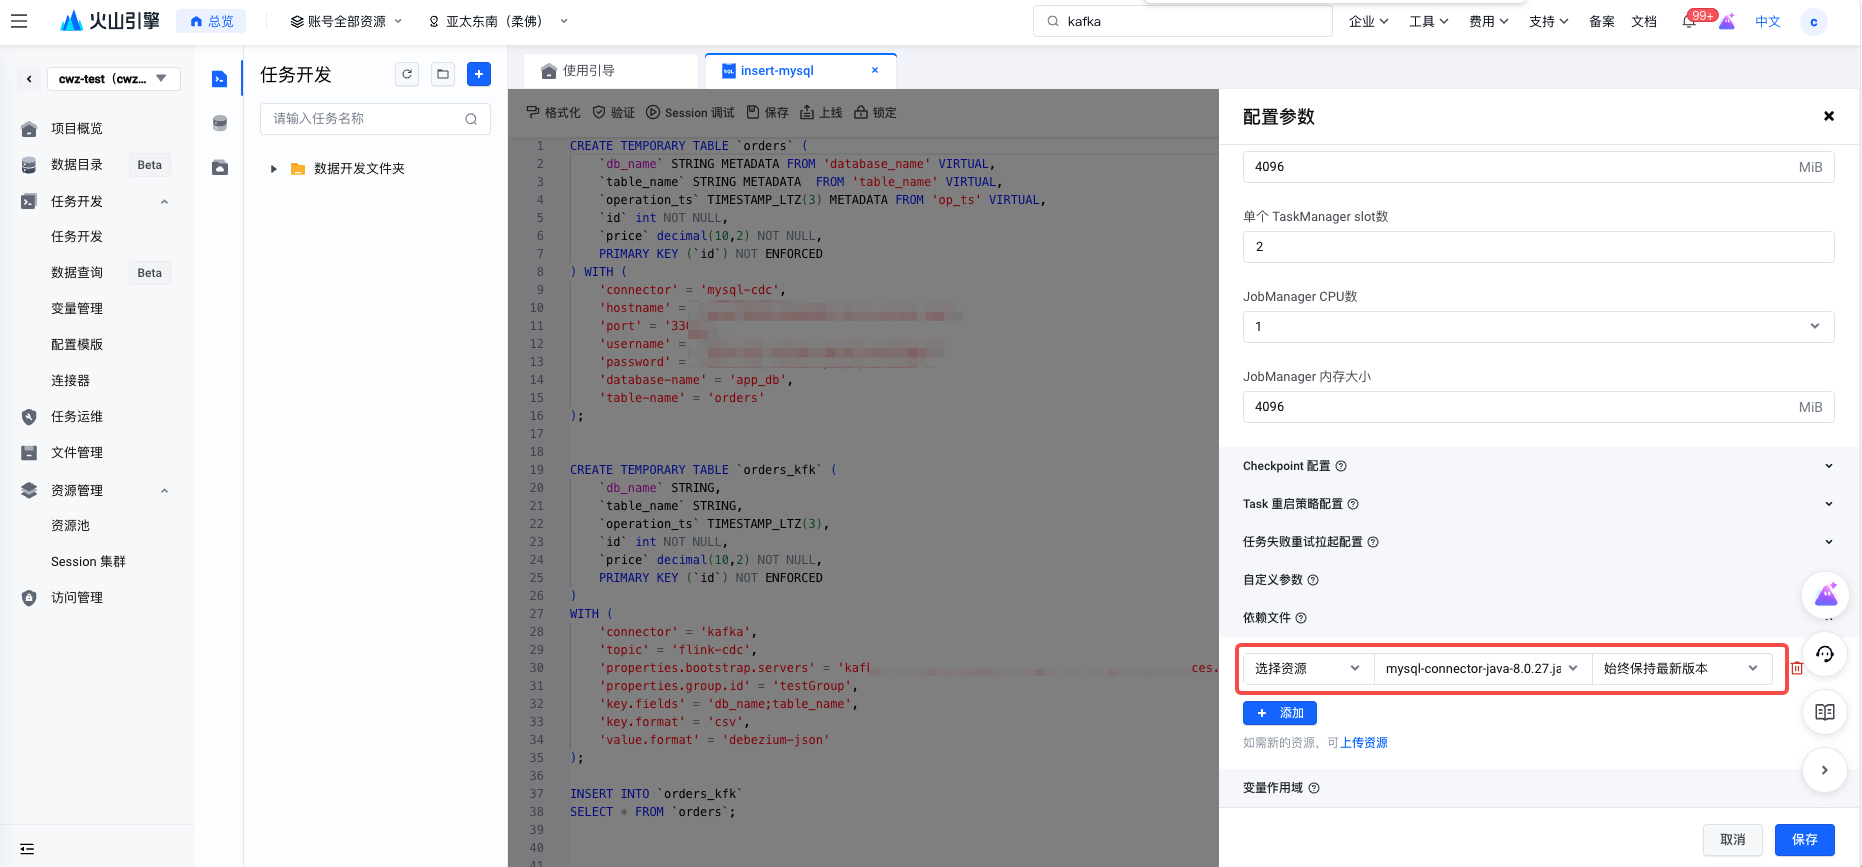This screenshot has width=1862, height=867.
Task: Open the 账号全部资源 dropdown
Action: point(346,21)
